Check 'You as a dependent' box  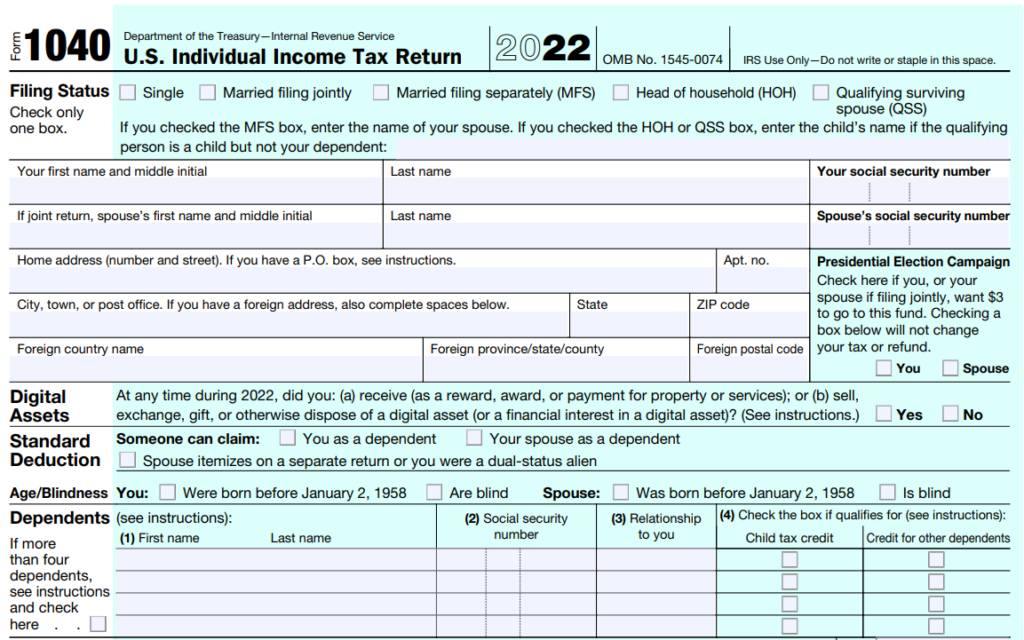point(287,438)
